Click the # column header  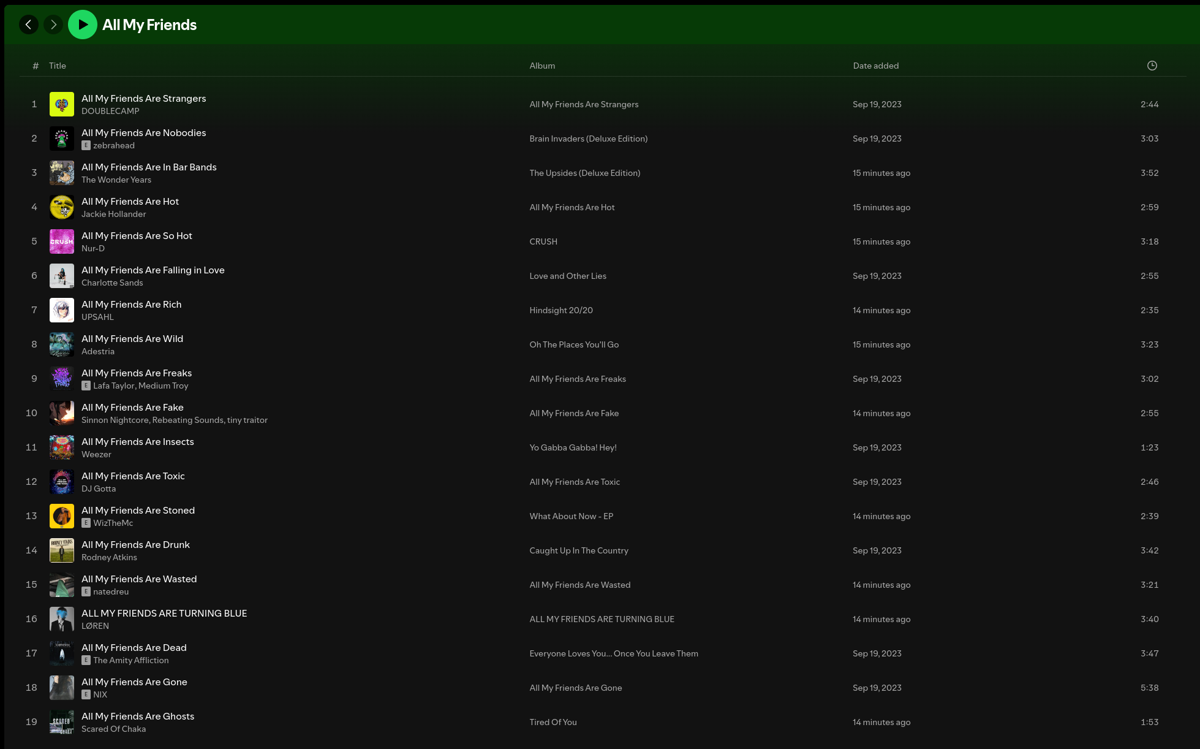click(35, 66)
